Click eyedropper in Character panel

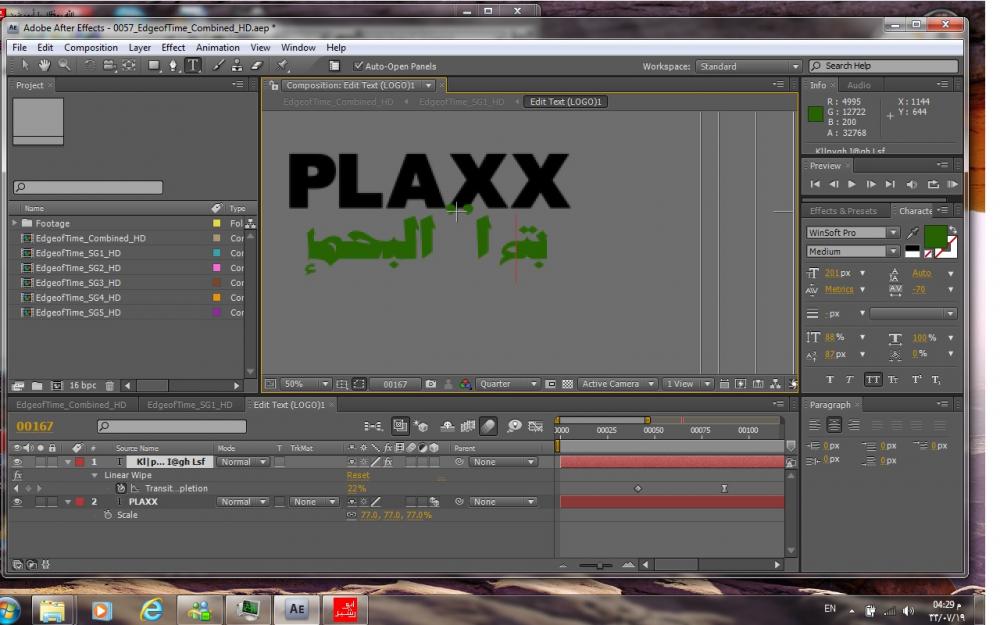[913, 233]
